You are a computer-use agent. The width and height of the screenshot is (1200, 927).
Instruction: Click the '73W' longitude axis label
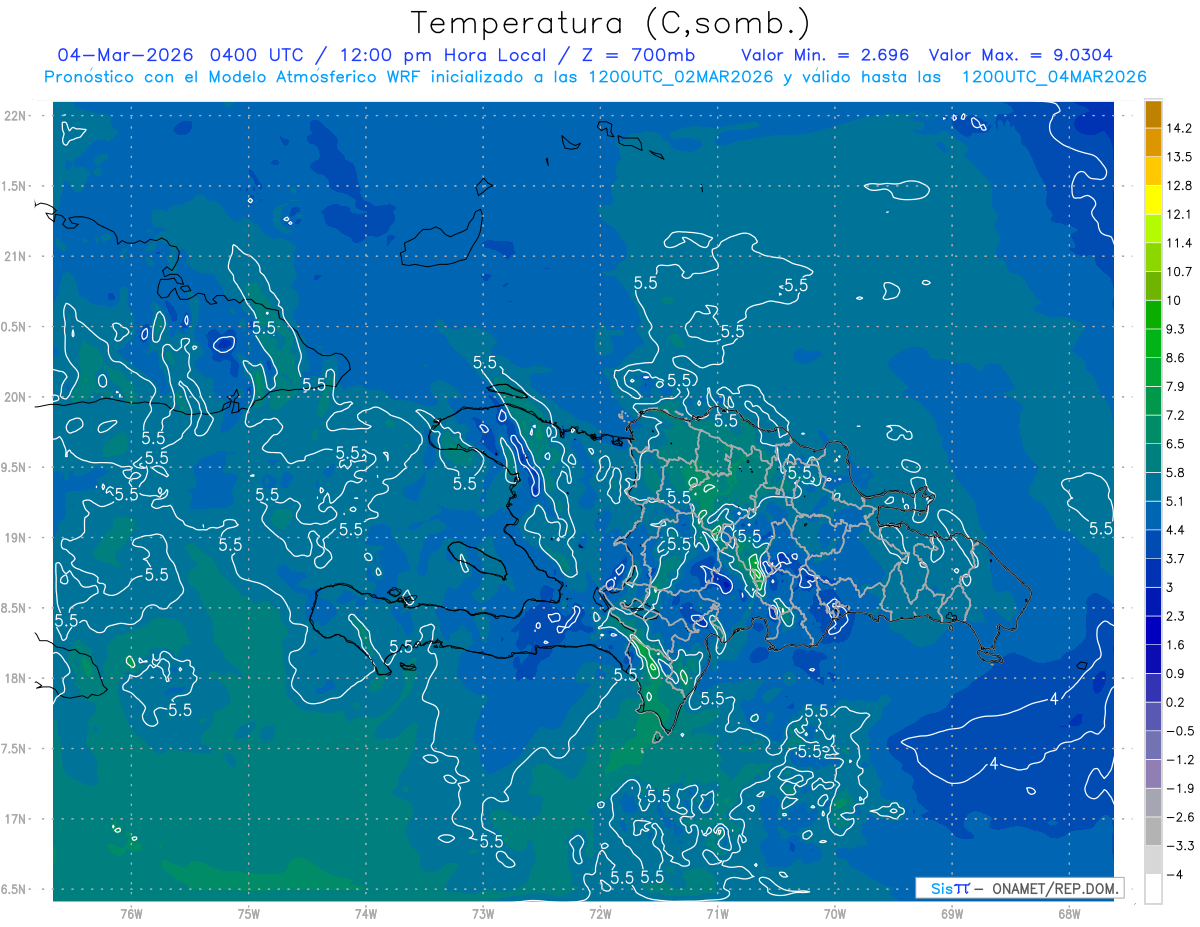click(x=483, y=914)
